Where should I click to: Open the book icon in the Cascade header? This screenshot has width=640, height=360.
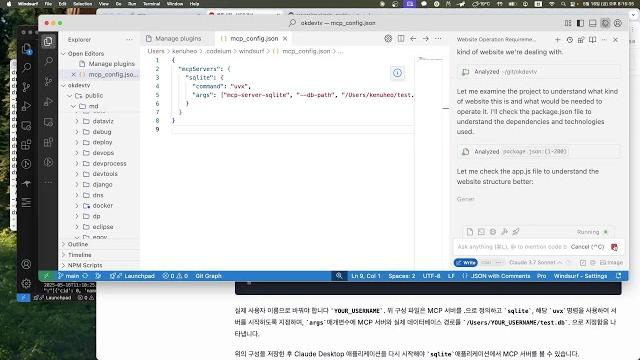(x=592, y=40)
